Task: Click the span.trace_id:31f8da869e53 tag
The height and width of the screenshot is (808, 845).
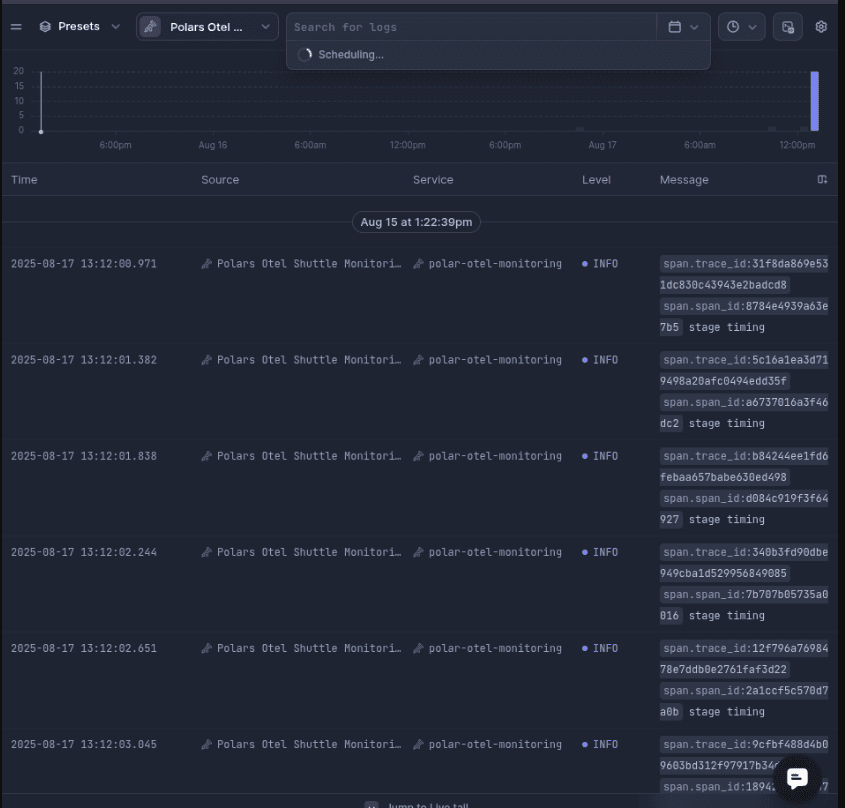Action: [x=744, y=264]
